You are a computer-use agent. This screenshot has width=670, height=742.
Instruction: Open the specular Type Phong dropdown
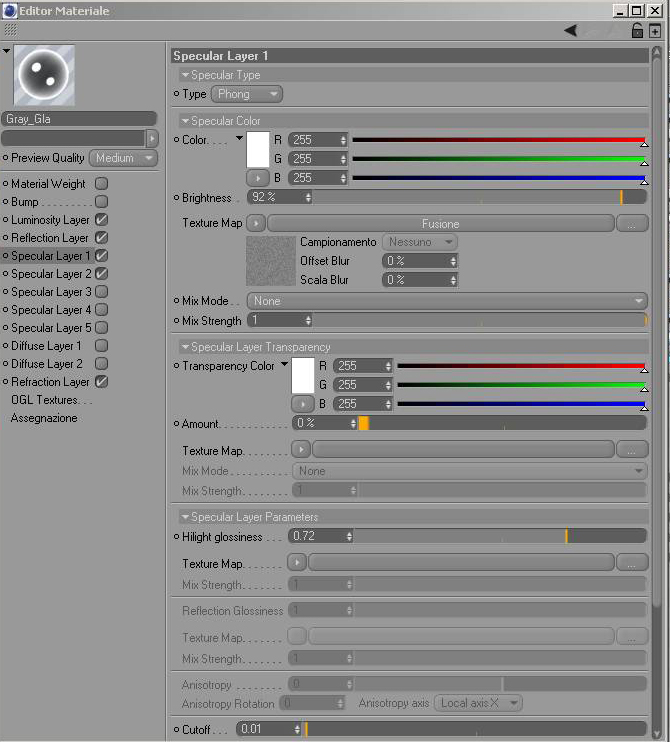point(247,94)
